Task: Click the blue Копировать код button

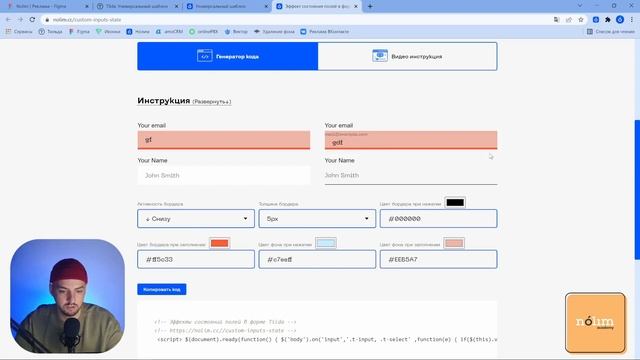Action: 162,289
